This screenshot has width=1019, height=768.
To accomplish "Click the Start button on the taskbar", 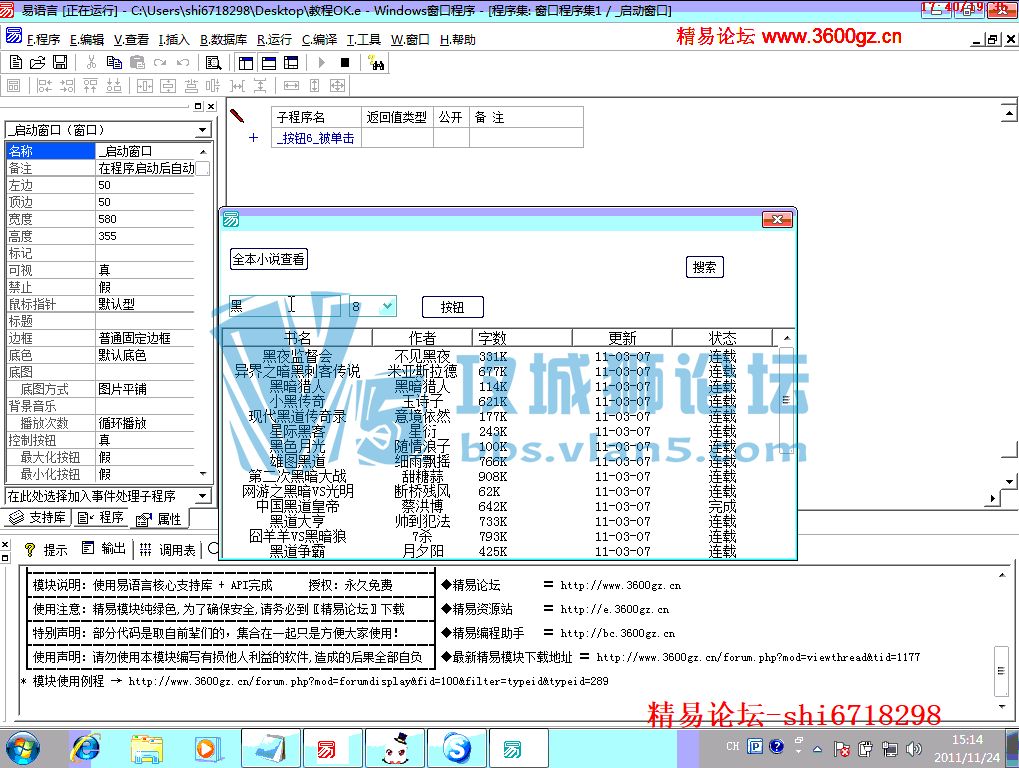I will [23, 749].
